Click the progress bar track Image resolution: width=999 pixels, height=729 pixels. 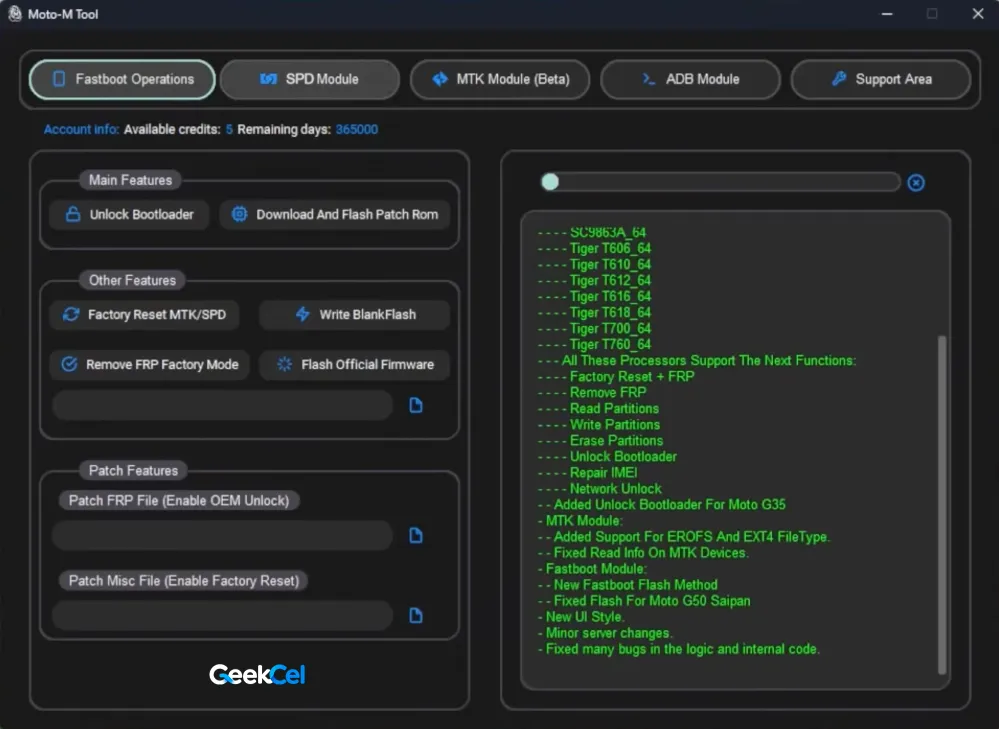click(x=721, y=182)
